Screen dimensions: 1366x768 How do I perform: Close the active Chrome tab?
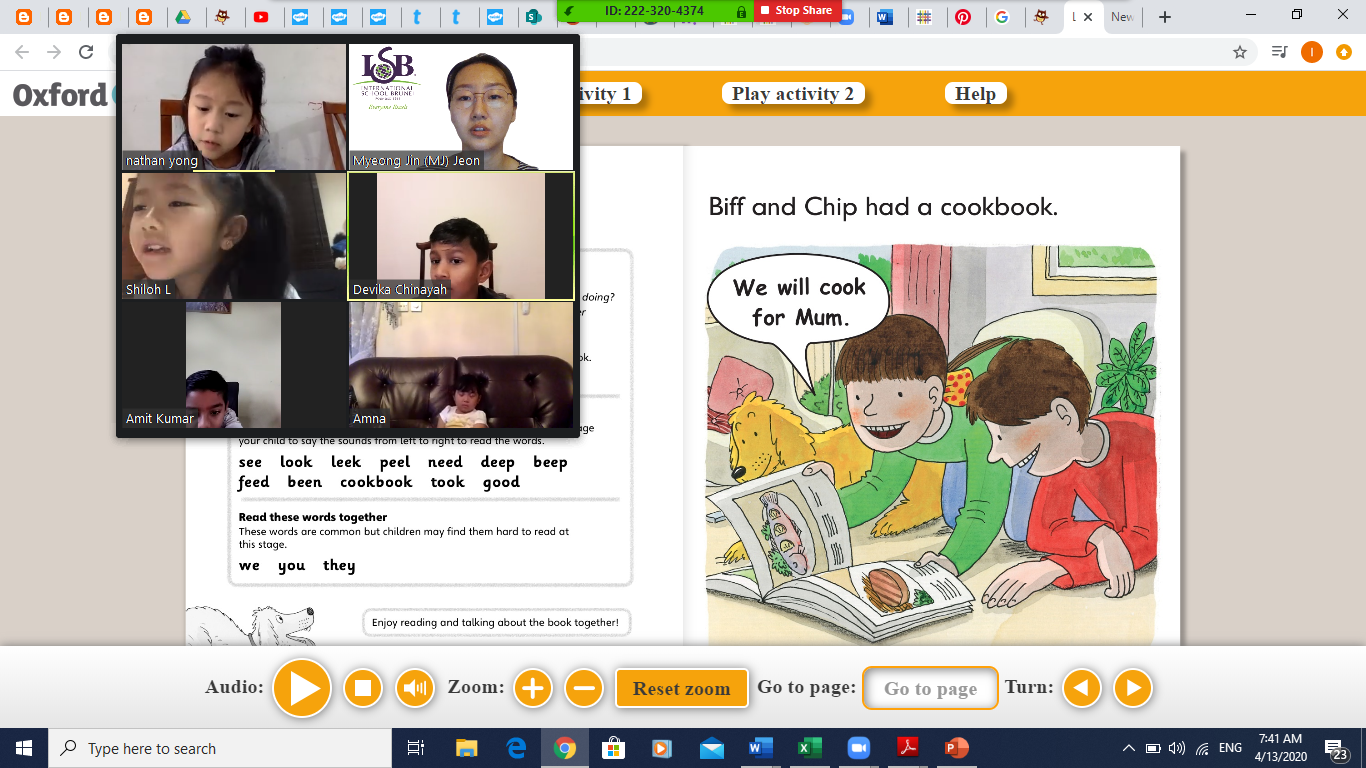(x=1088, y=17)
